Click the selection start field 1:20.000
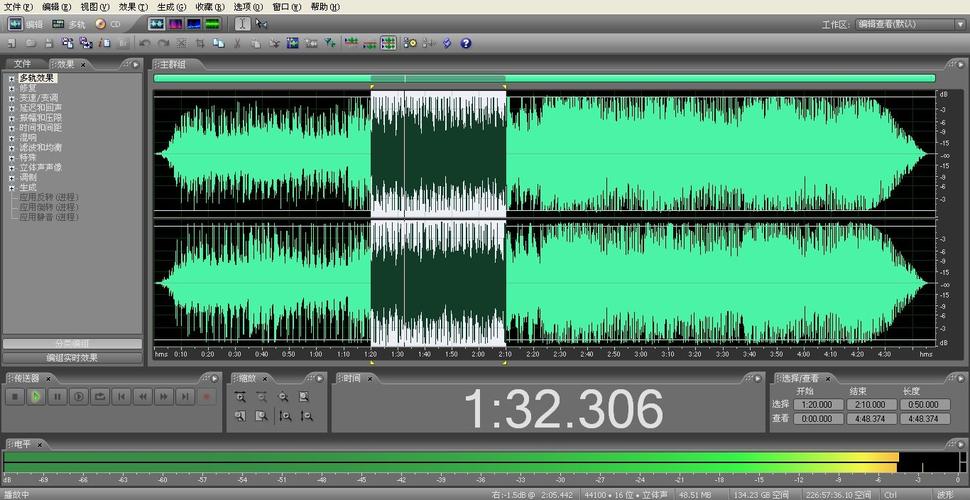This screenshot has height=500, width=970. (x=818, y=405)
